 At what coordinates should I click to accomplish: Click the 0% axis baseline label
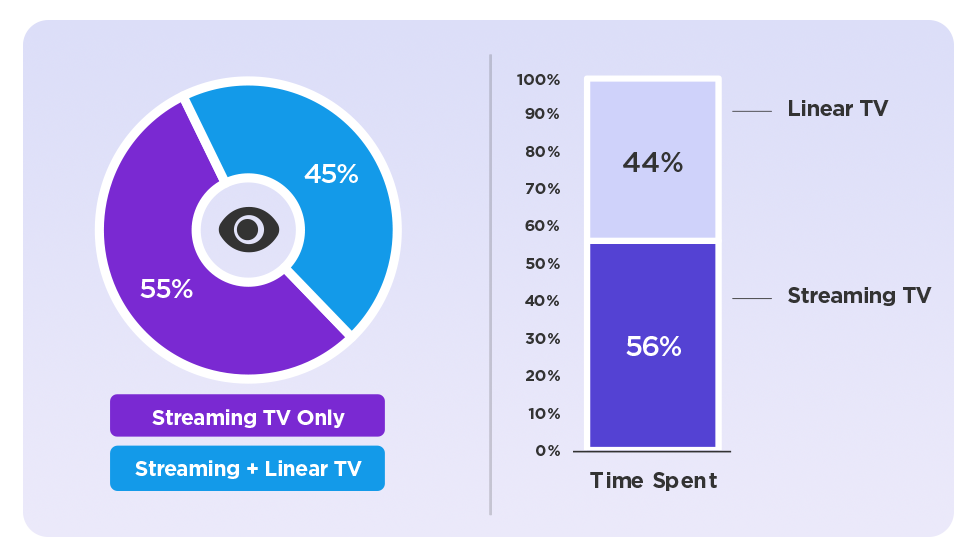click(x=547, y=451)
